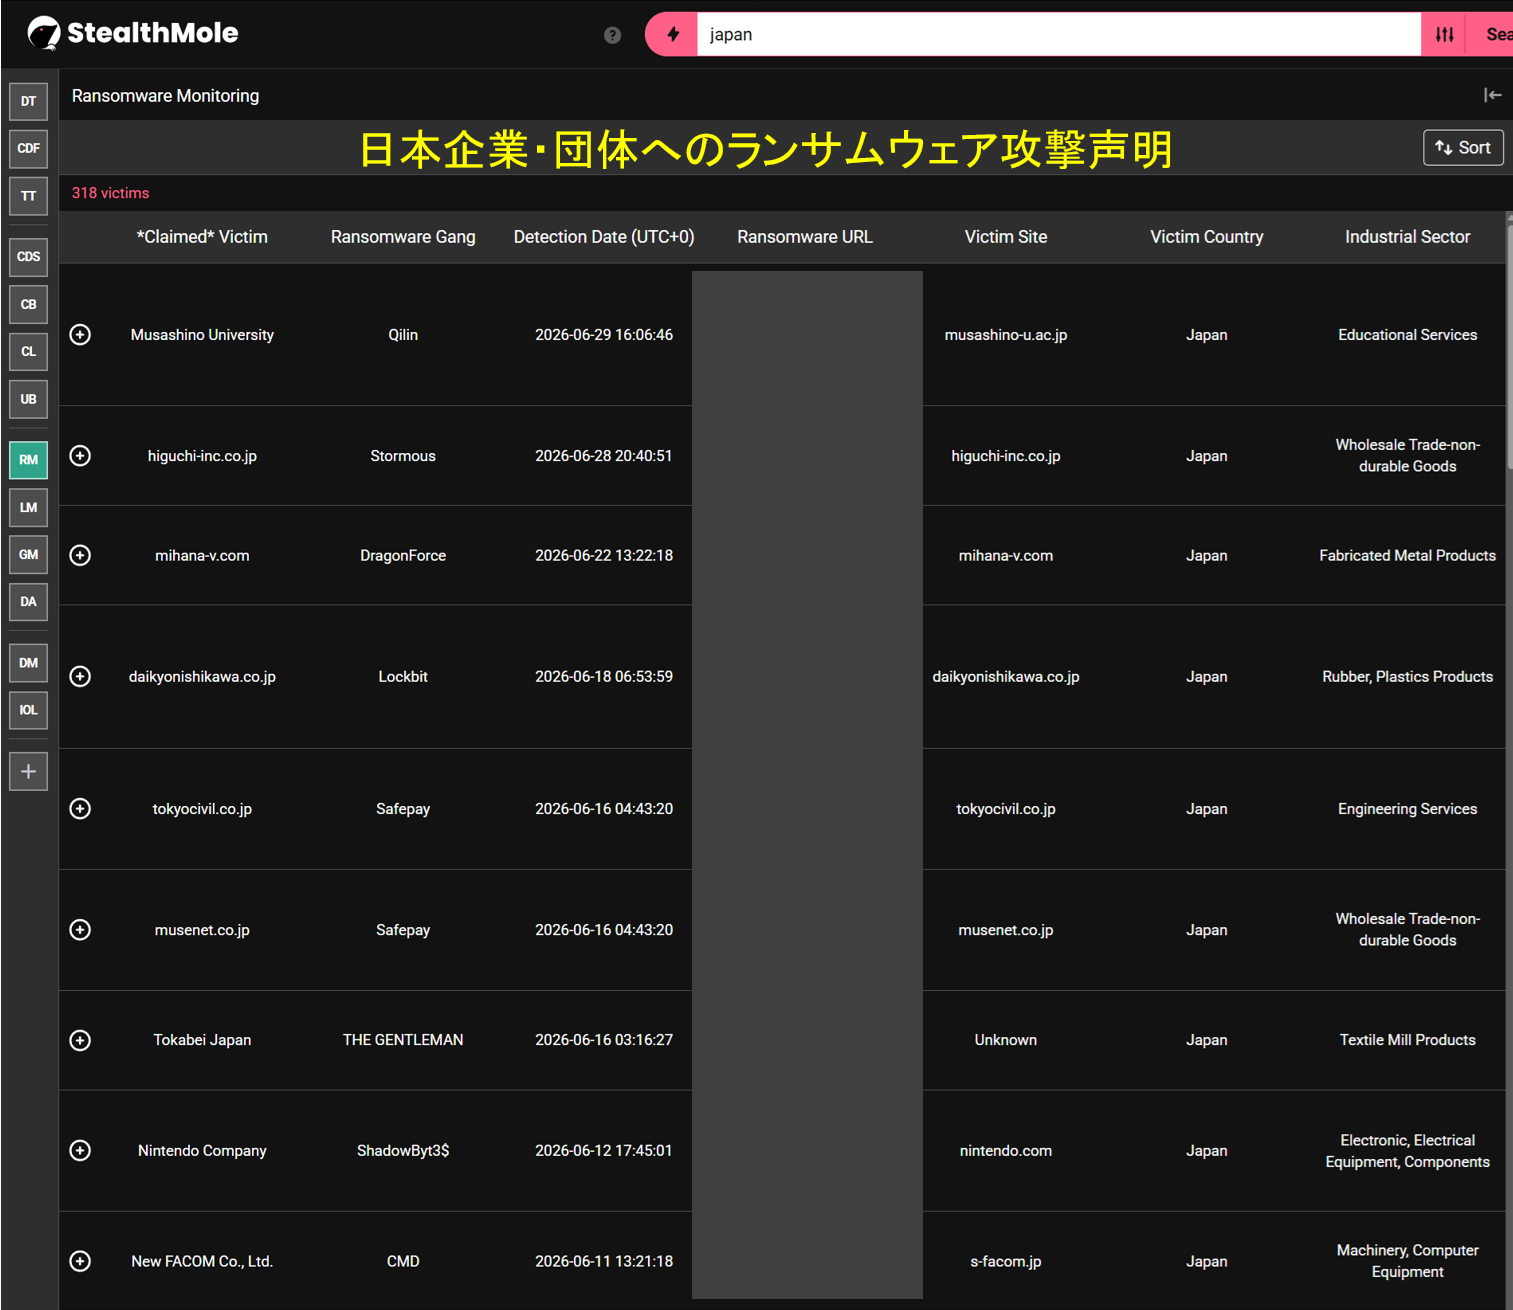Open the DM sidebar module

click(x=28, y=663)
